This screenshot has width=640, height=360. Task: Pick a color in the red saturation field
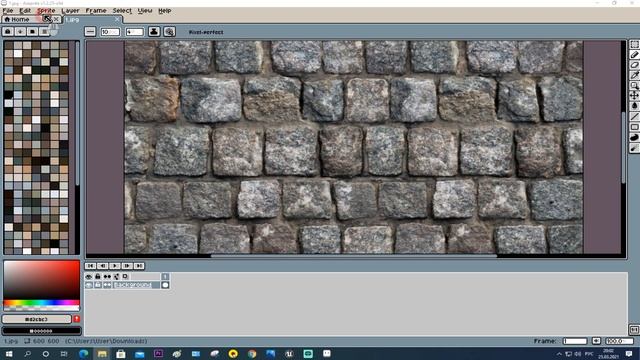pos(42,280)
